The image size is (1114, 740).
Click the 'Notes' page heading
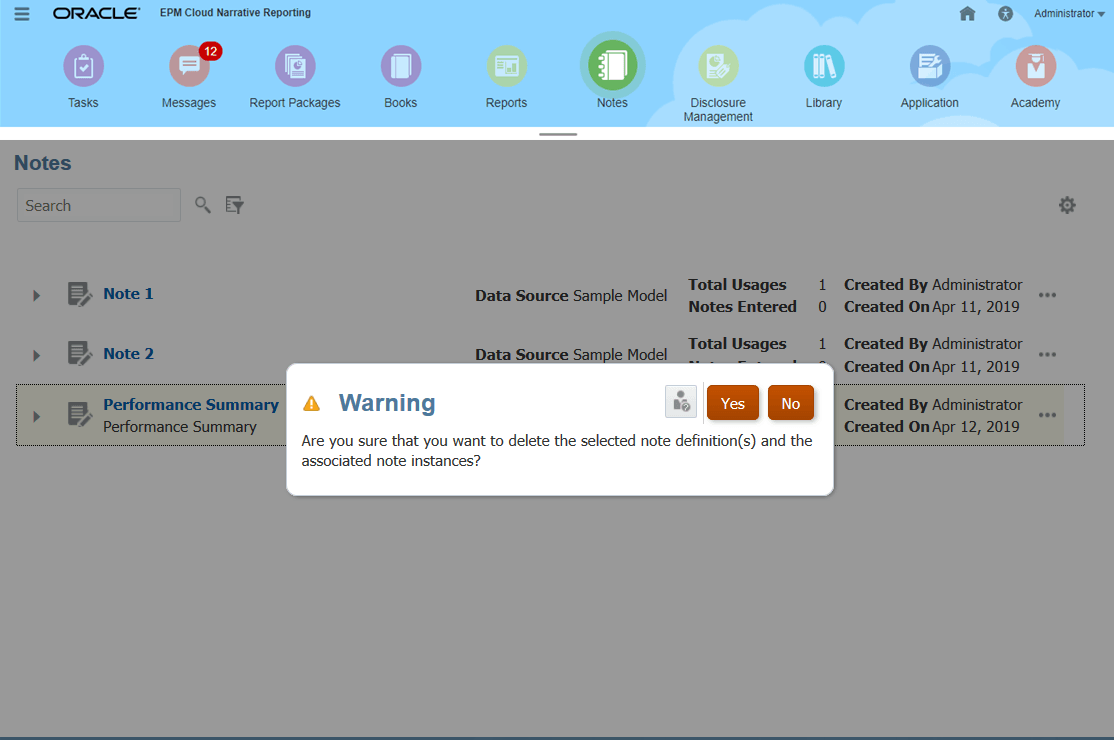point(43,163)
